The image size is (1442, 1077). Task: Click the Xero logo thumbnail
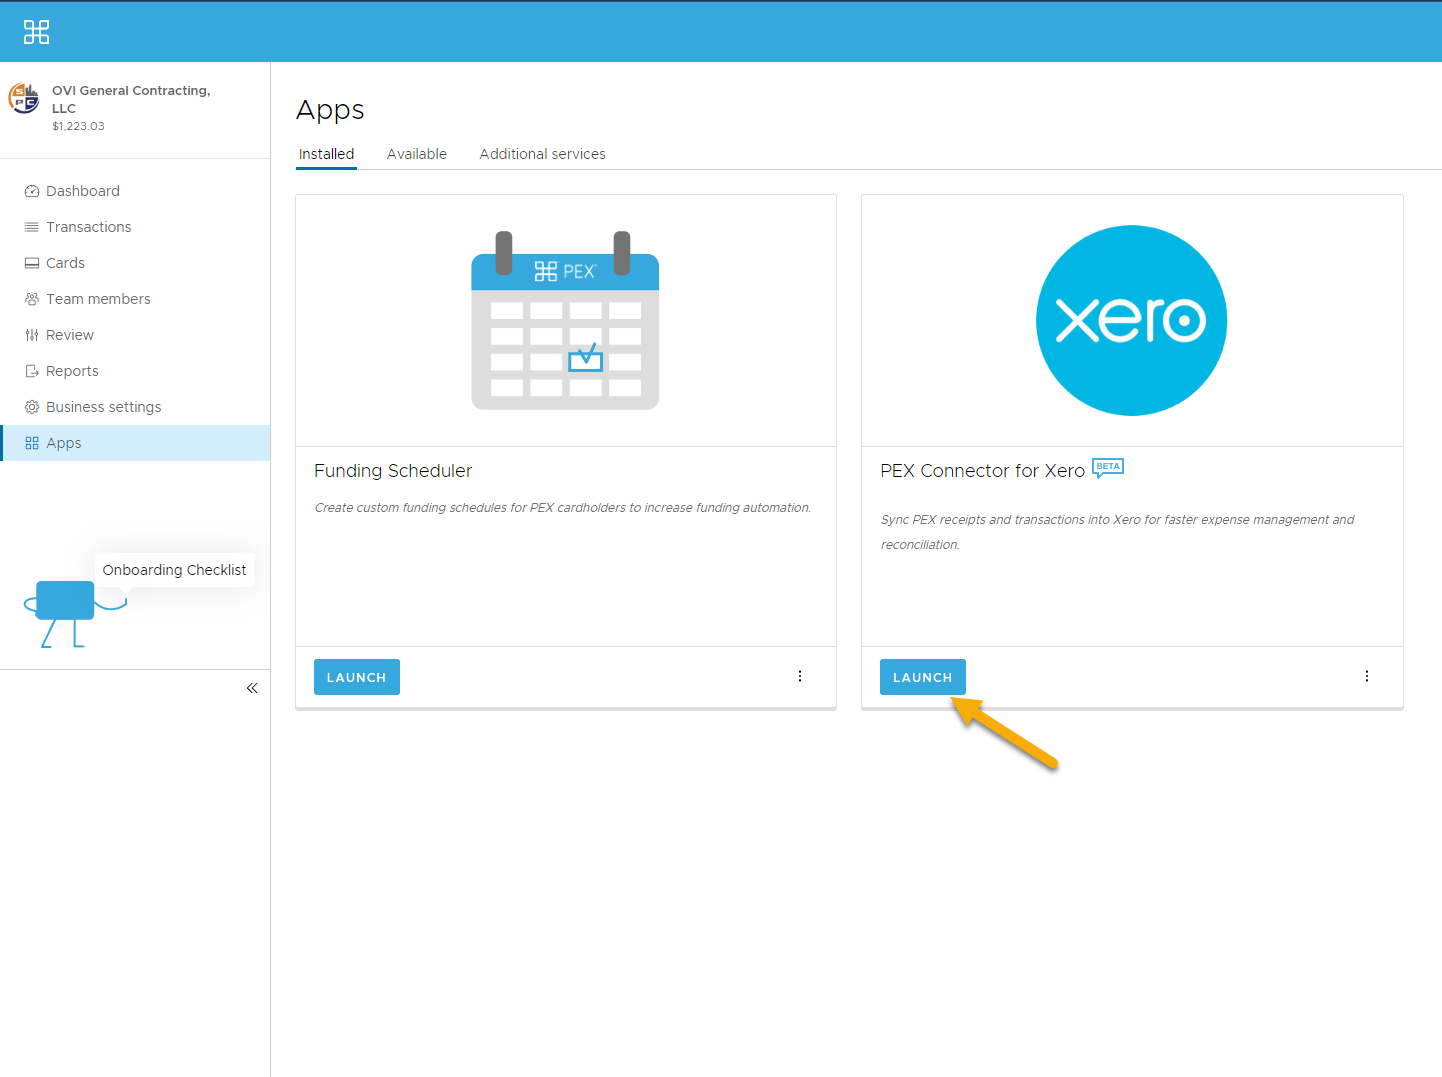pos(1131,320)
